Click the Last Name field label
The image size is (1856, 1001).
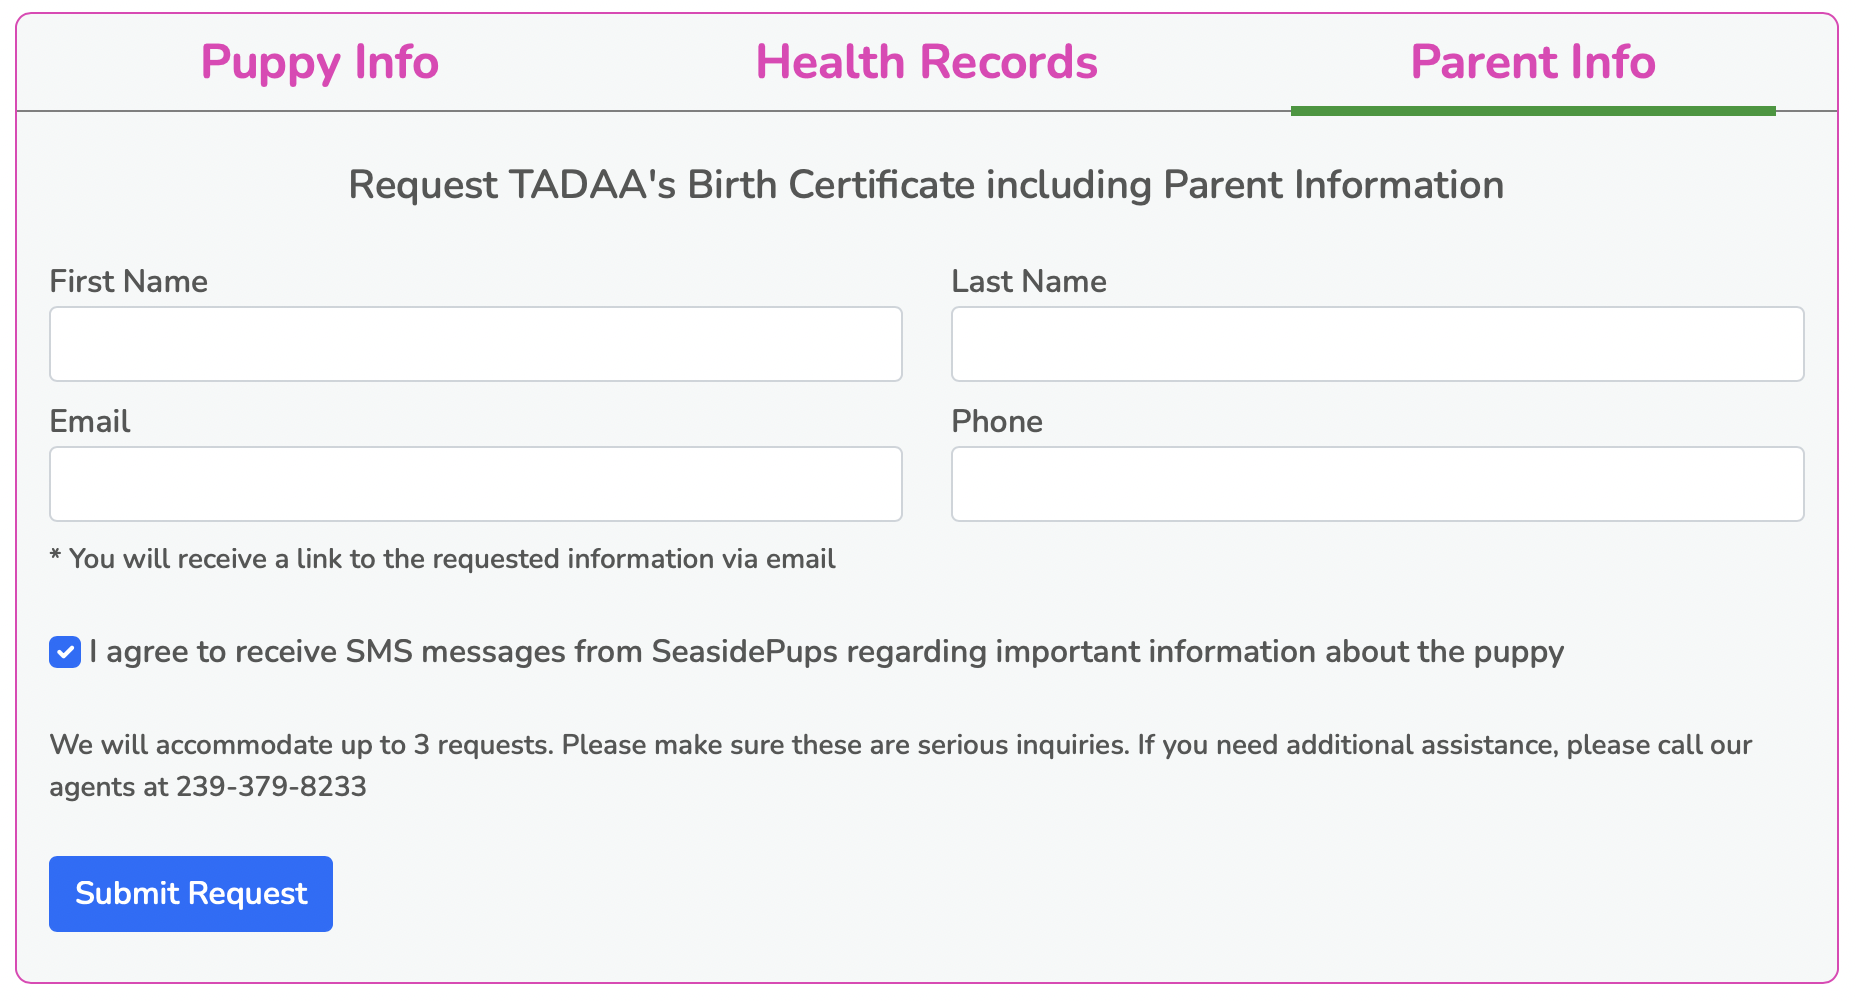(1028, 281)
